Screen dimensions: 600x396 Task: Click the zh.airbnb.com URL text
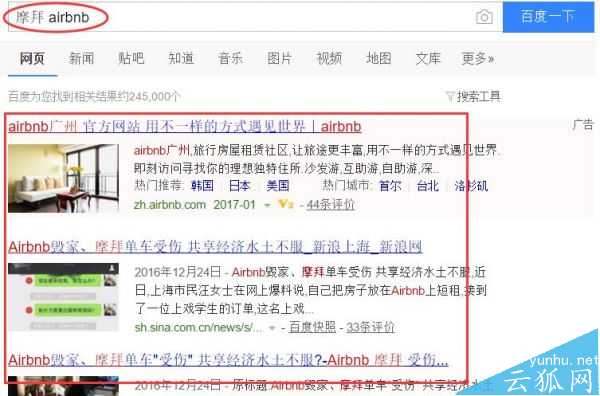point(170,205)
